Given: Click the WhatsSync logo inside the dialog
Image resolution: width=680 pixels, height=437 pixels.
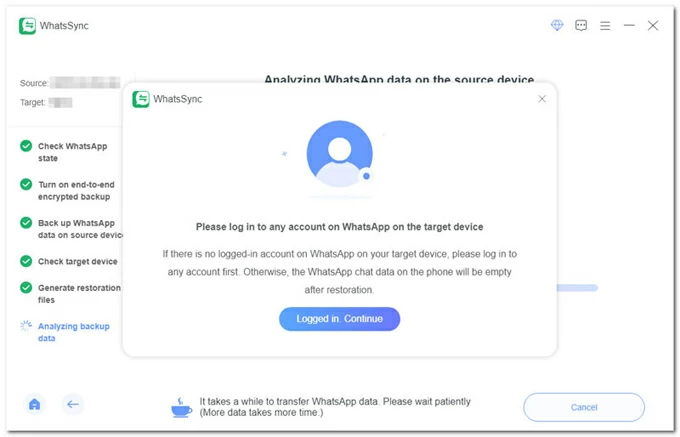Looking at the screenshot, I should (x=141, y=99).
